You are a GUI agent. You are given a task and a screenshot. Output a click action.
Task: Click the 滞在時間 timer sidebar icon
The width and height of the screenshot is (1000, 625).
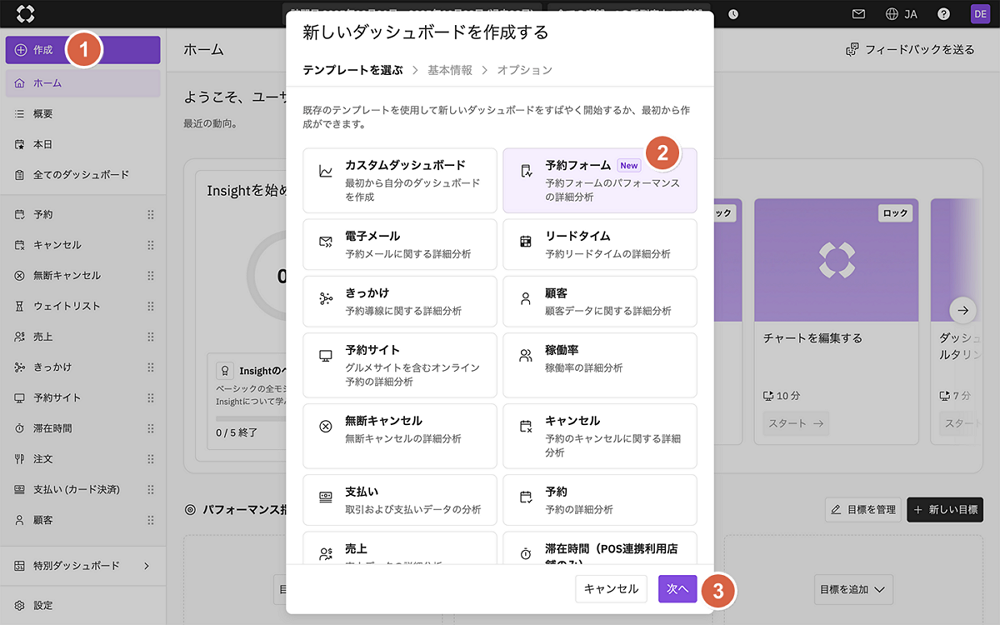(19, 429)
